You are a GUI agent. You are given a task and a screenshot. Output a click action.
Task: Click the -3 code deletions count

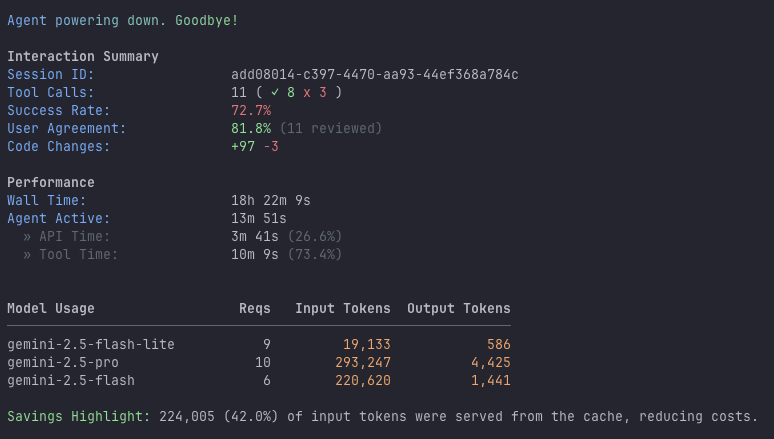pyautogui.click(x=271, y=147)
